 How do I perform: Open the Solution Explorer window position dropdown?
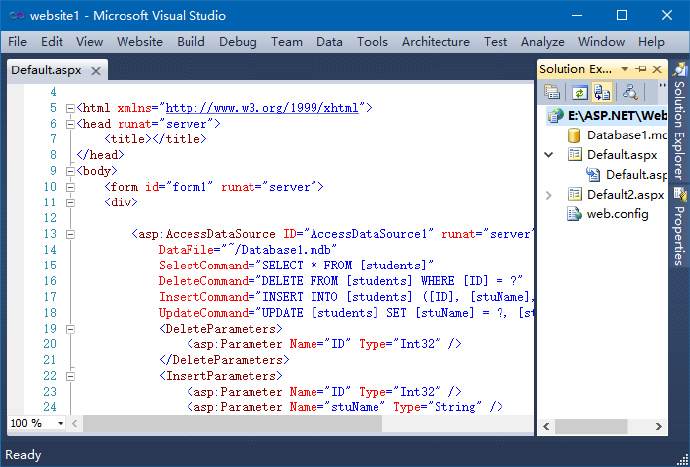coord(624,69)
